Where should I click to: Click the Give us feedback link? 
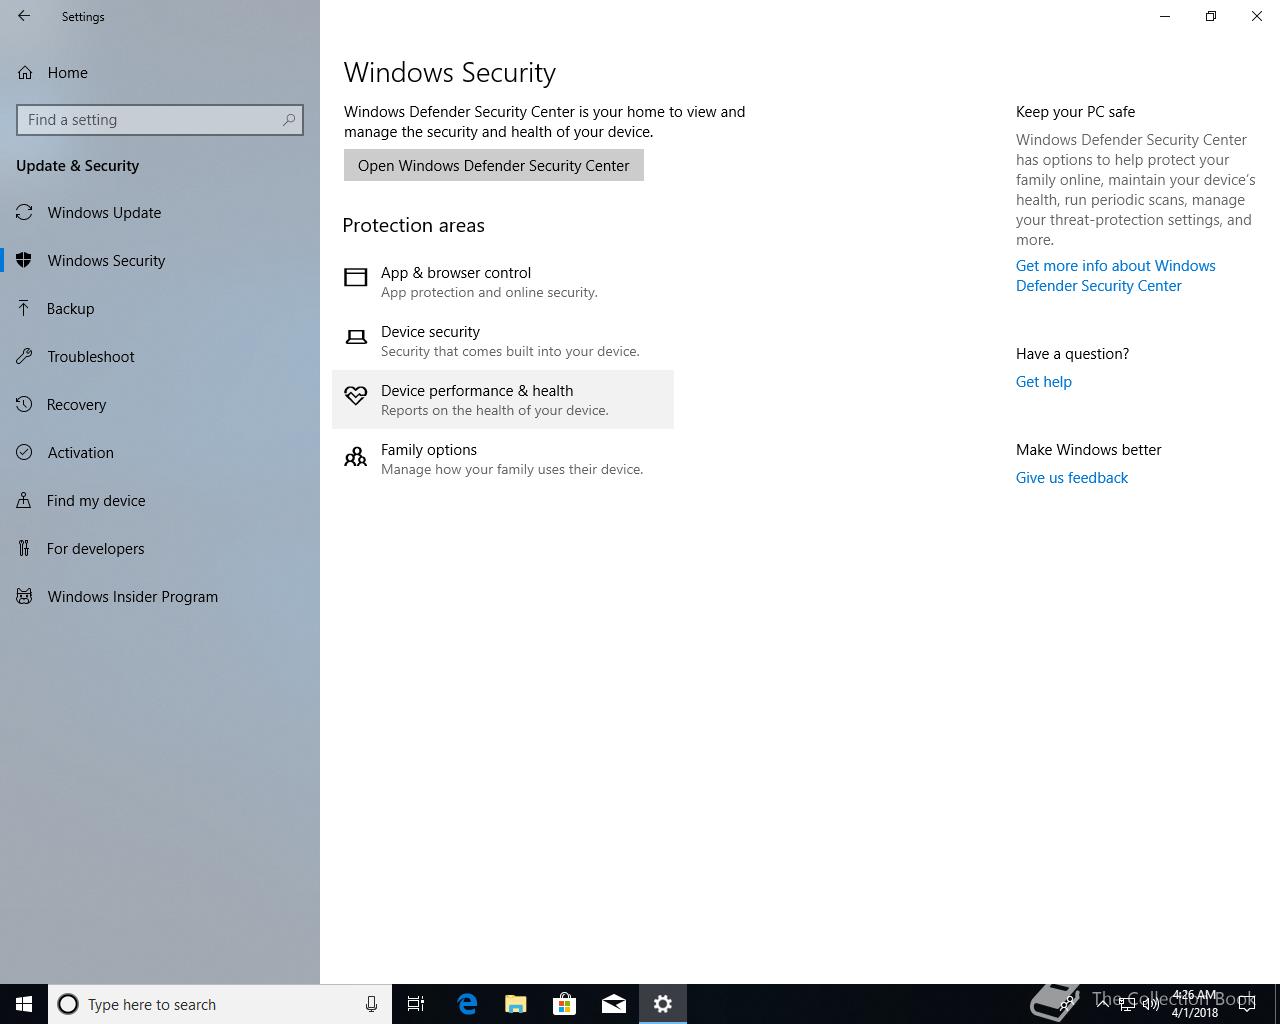[1072, 477]
